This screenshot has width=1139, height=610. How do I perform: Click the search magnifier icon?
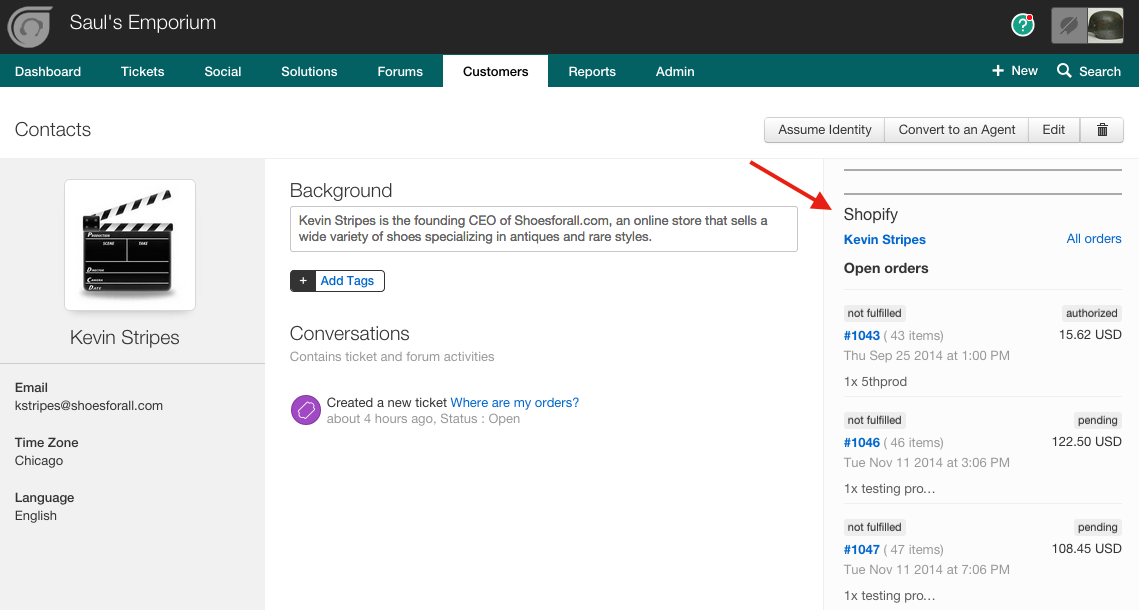1064,71
